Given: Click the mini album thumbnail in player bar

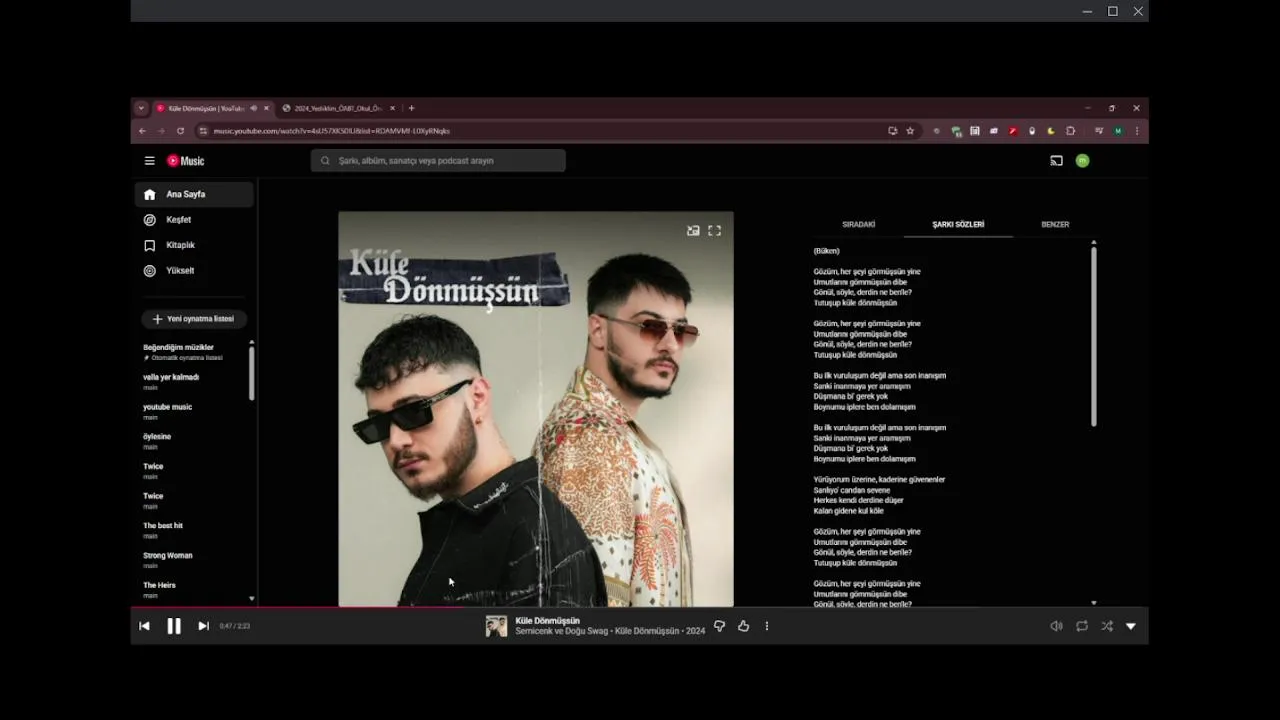Looking at the screenshot, I should coord(496,626).
